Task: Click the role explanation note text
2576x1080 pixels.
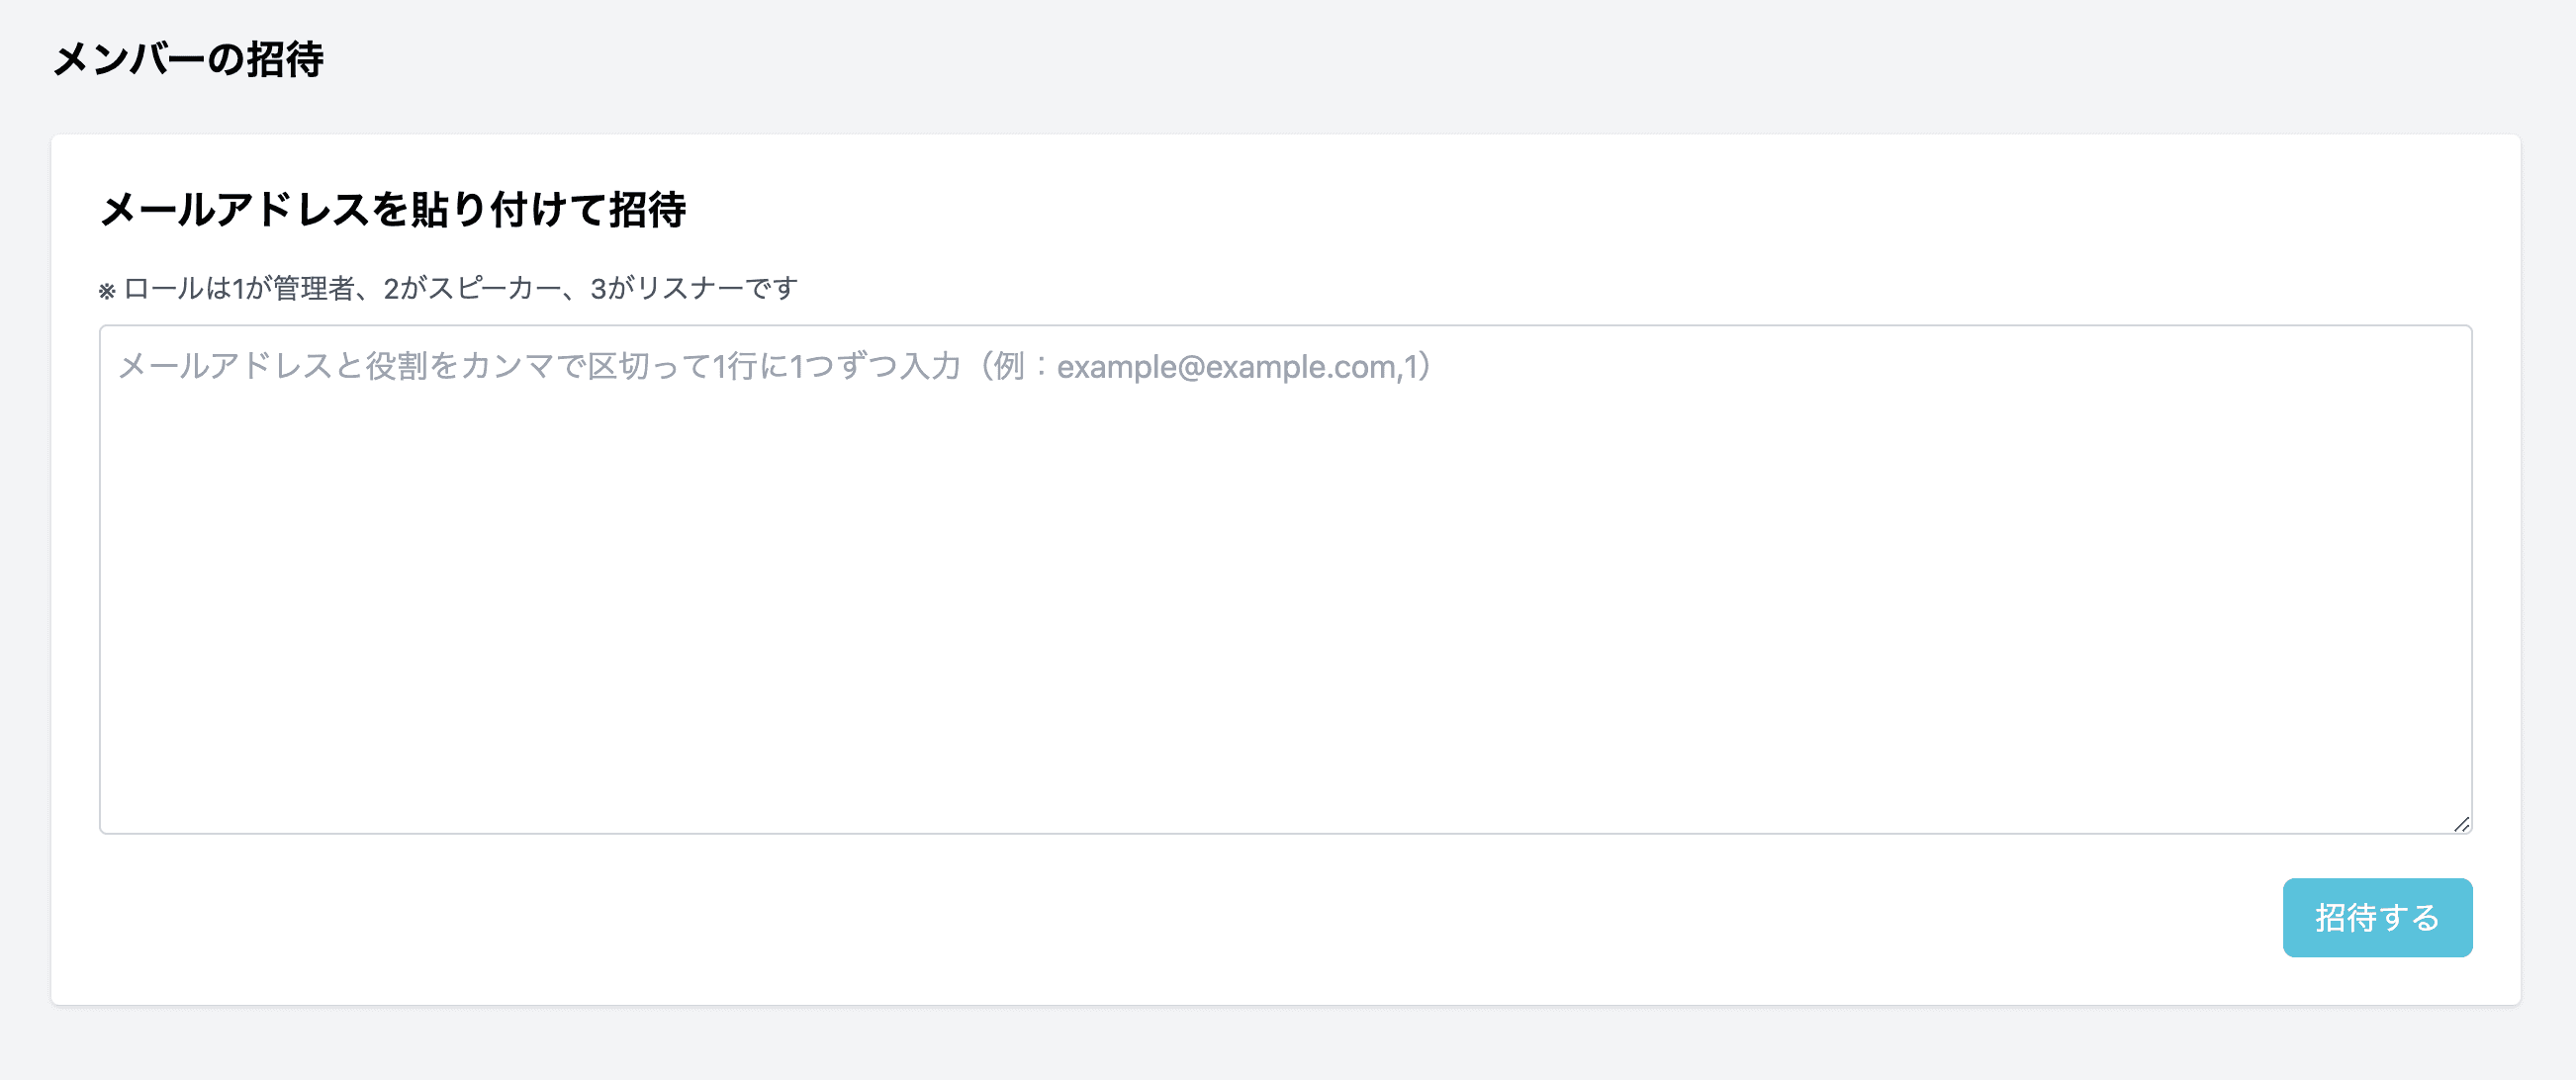Action: tap(450, 290)
